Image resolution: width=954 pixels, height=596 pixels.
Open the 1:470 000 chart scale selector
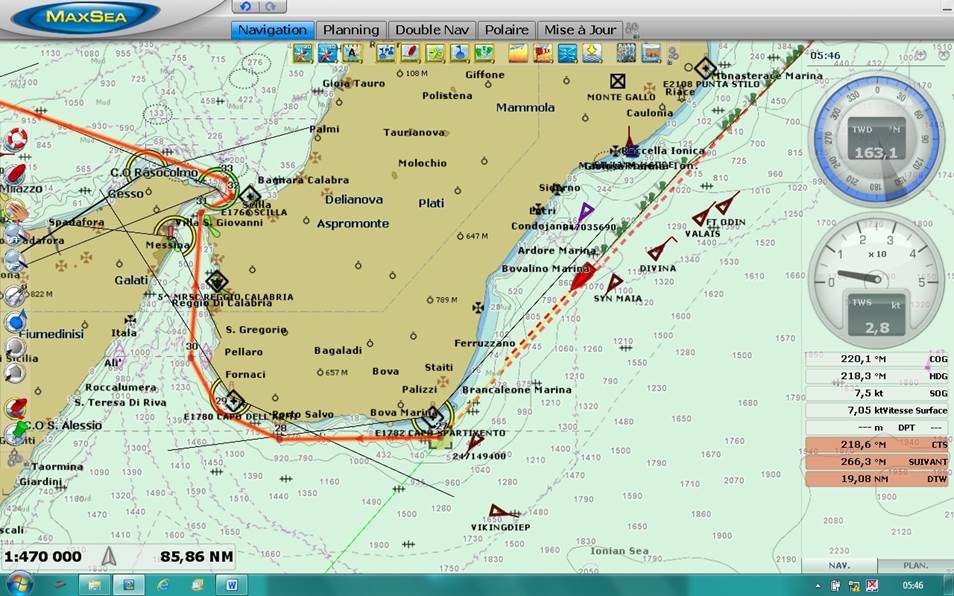(43, 557)
